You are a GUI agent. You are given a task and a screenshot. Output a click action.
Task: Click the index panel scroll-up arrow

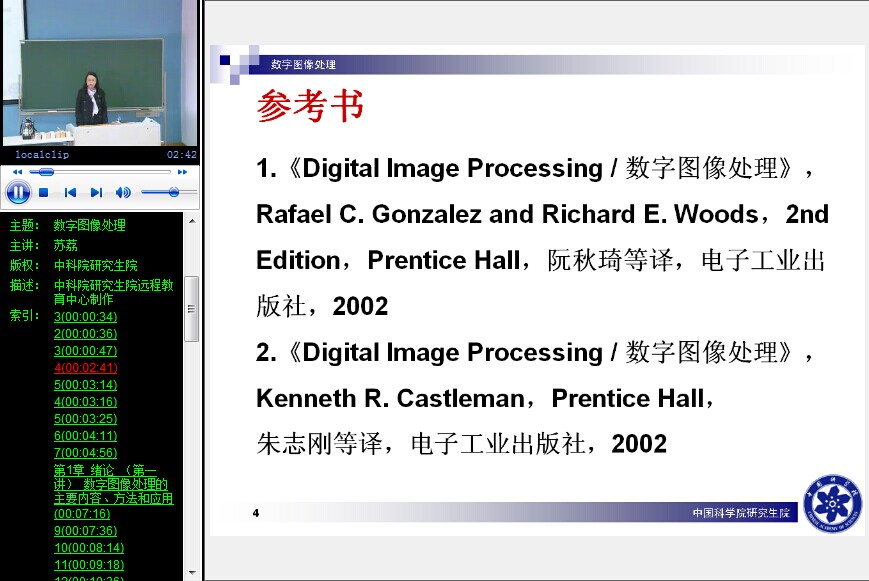[x=192, y=221]
